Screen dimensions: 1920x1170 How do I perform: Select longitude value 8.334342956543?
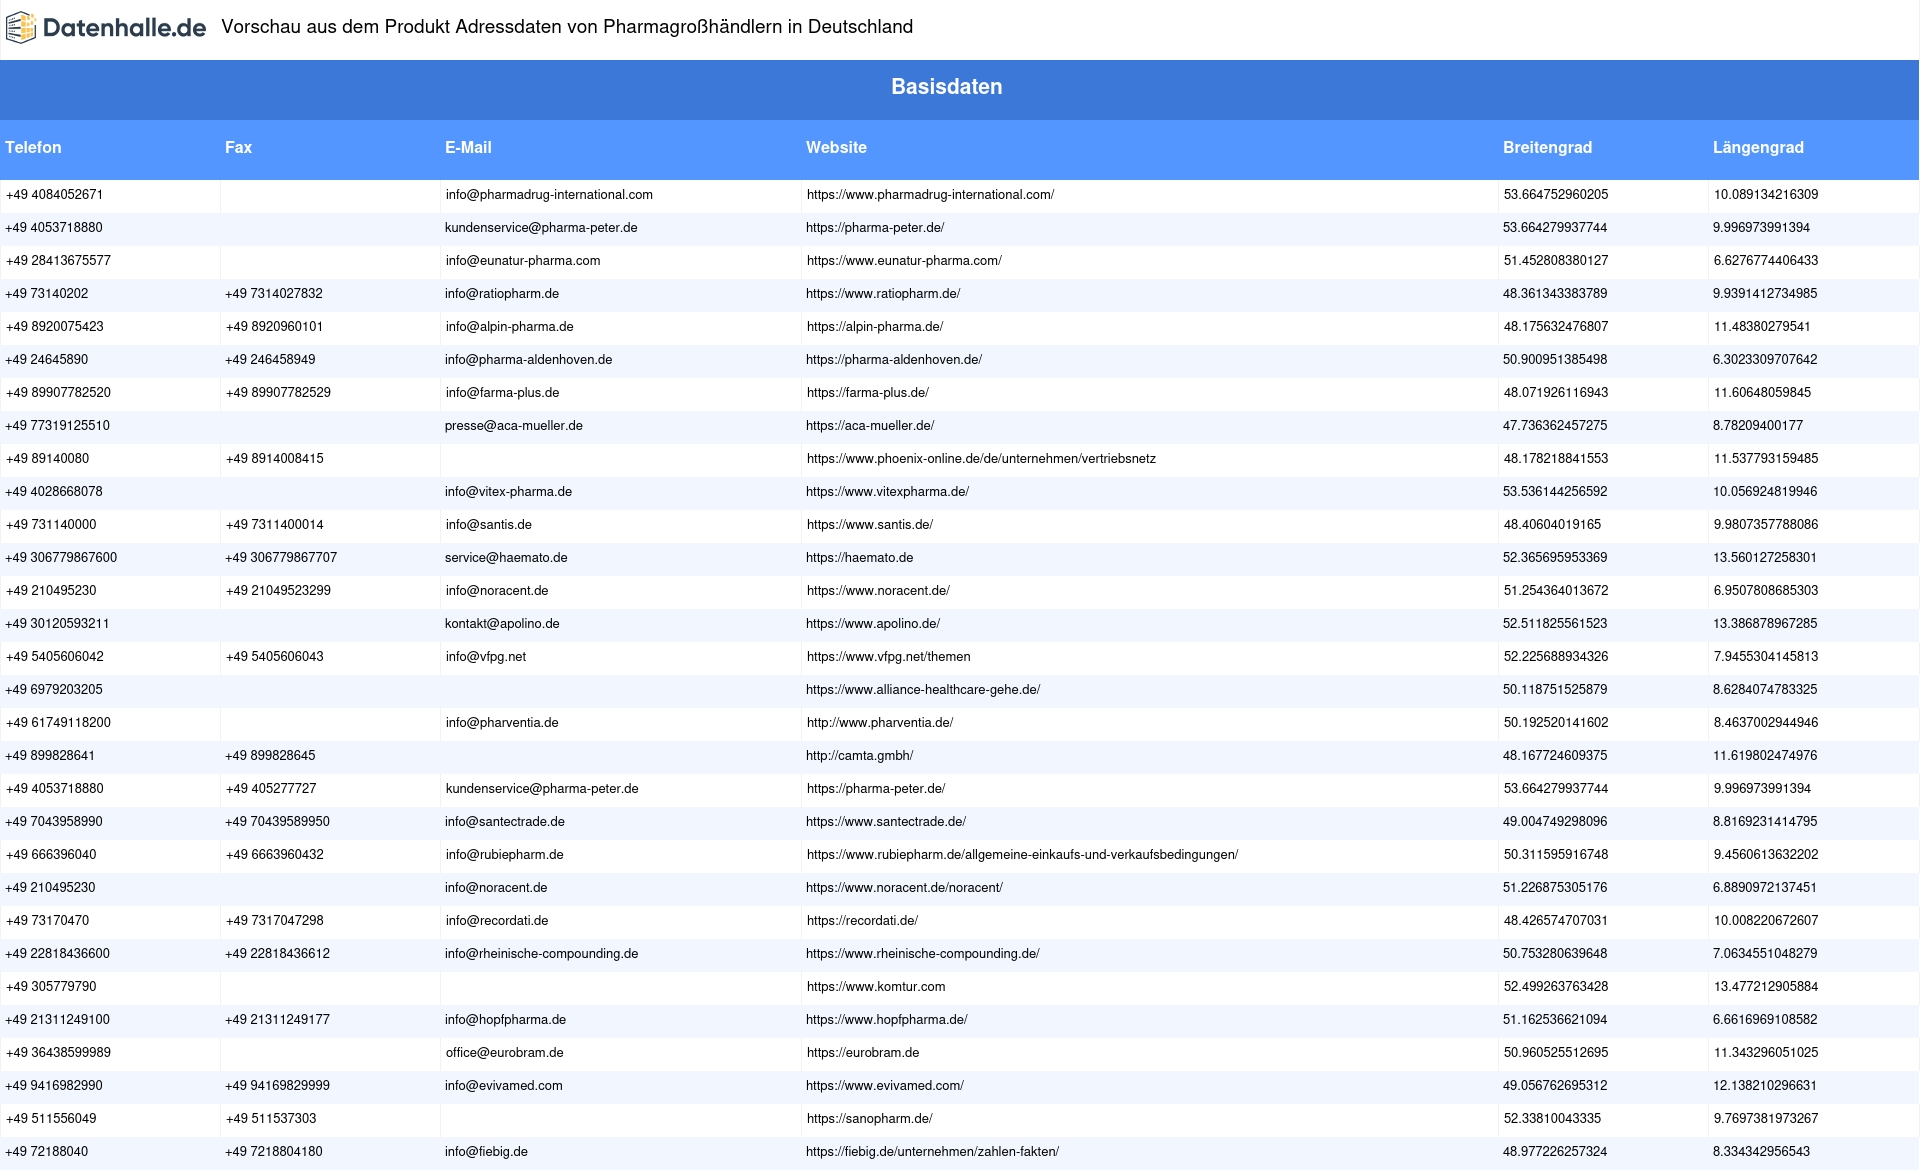1761,1152
